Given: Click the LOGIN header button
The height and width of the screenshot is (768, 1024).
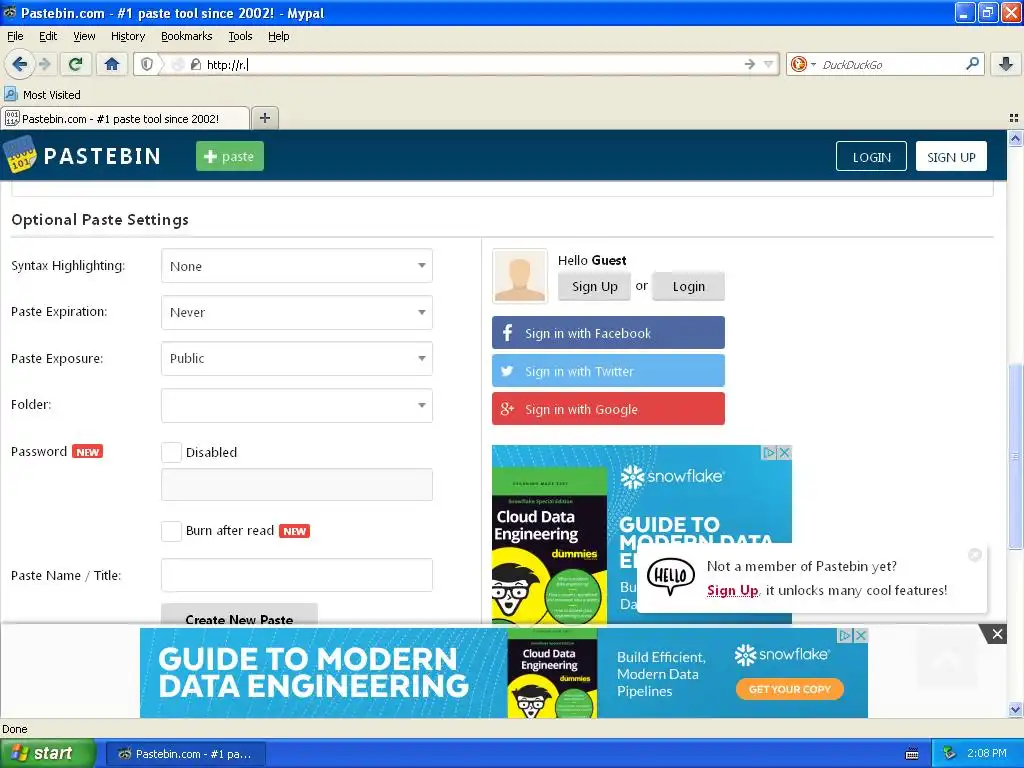Looking at the screenshot, I should pos(871,157).
